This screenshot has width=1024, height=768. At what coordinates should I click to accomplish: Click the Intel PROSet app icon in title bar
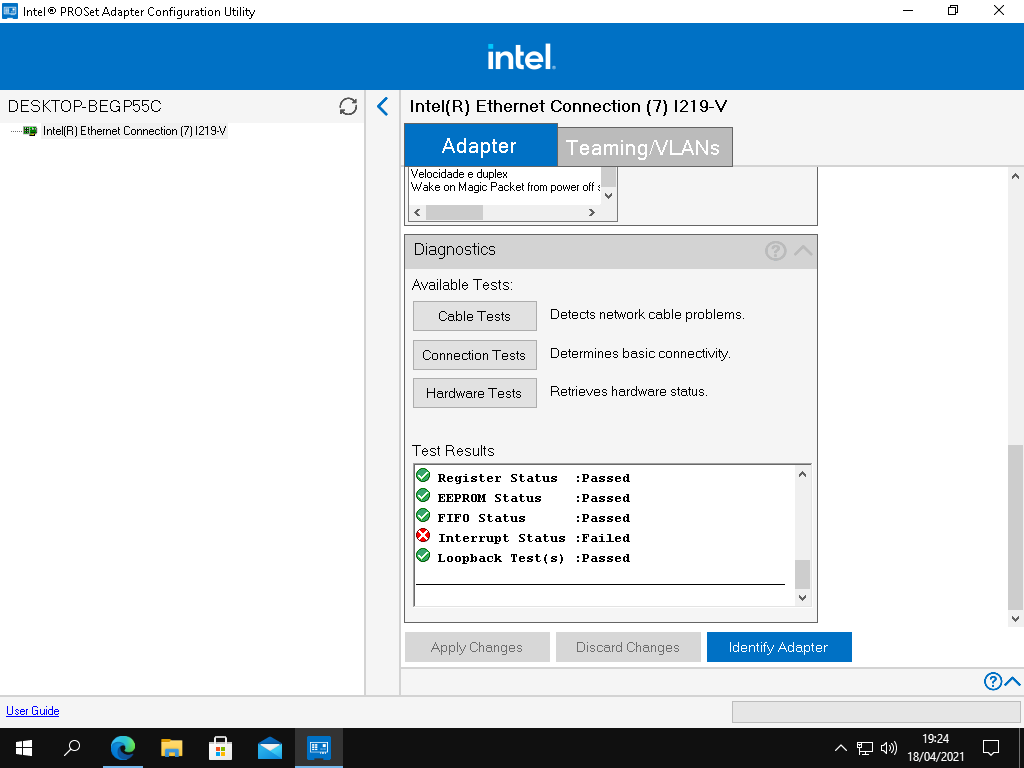[10, 11]
